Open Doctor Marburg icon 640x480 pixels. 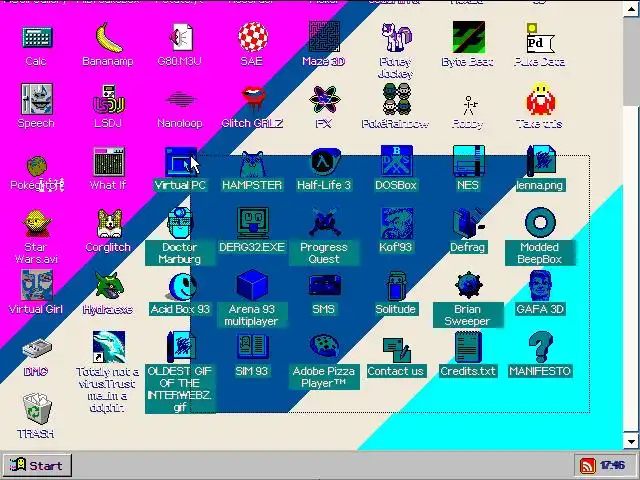tap(180, 223)
